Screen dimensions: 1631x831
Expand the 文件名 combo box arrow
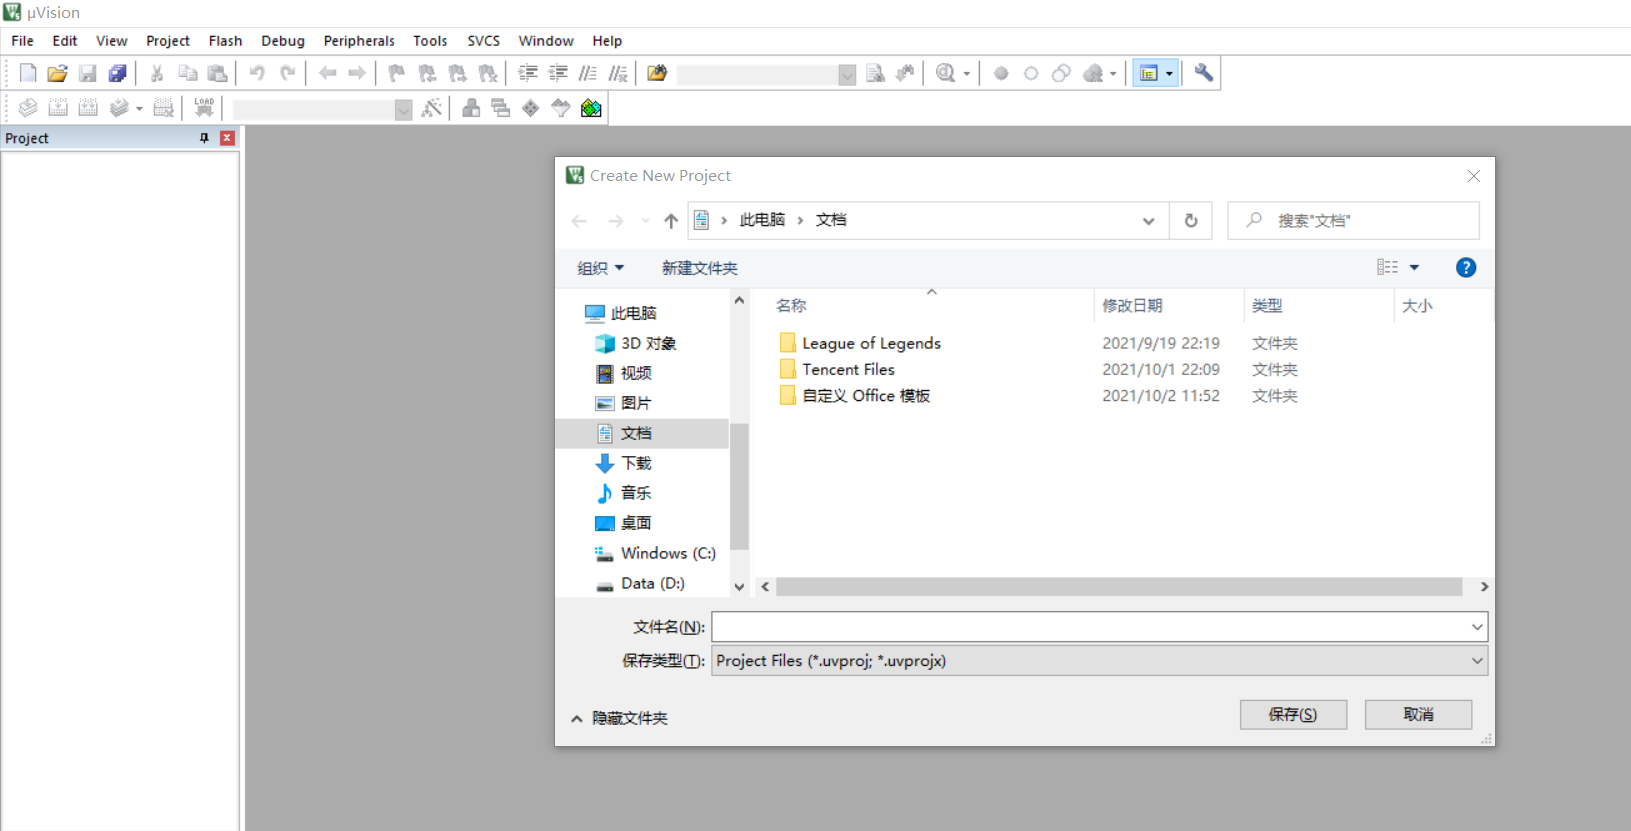click(x=1477, y=627)
